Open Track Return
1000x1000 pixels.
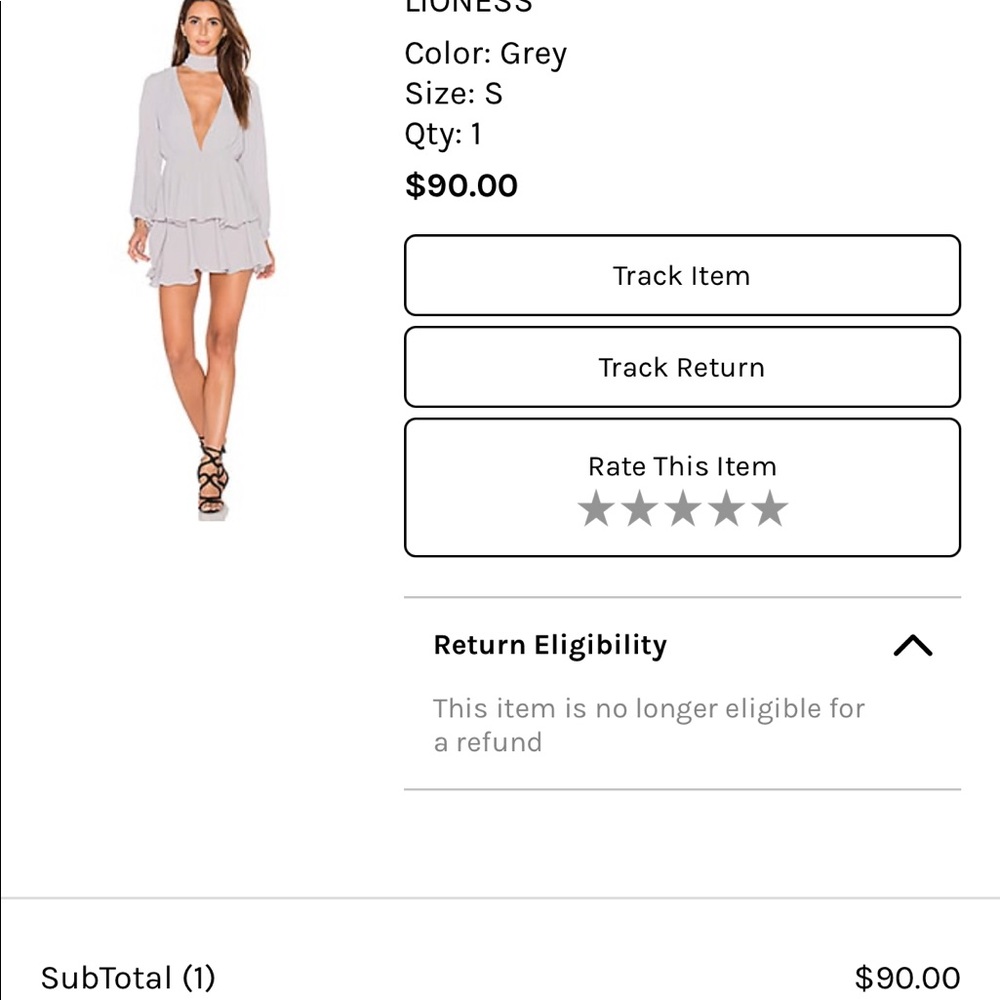pyautogui.click(x=682, y=367)
